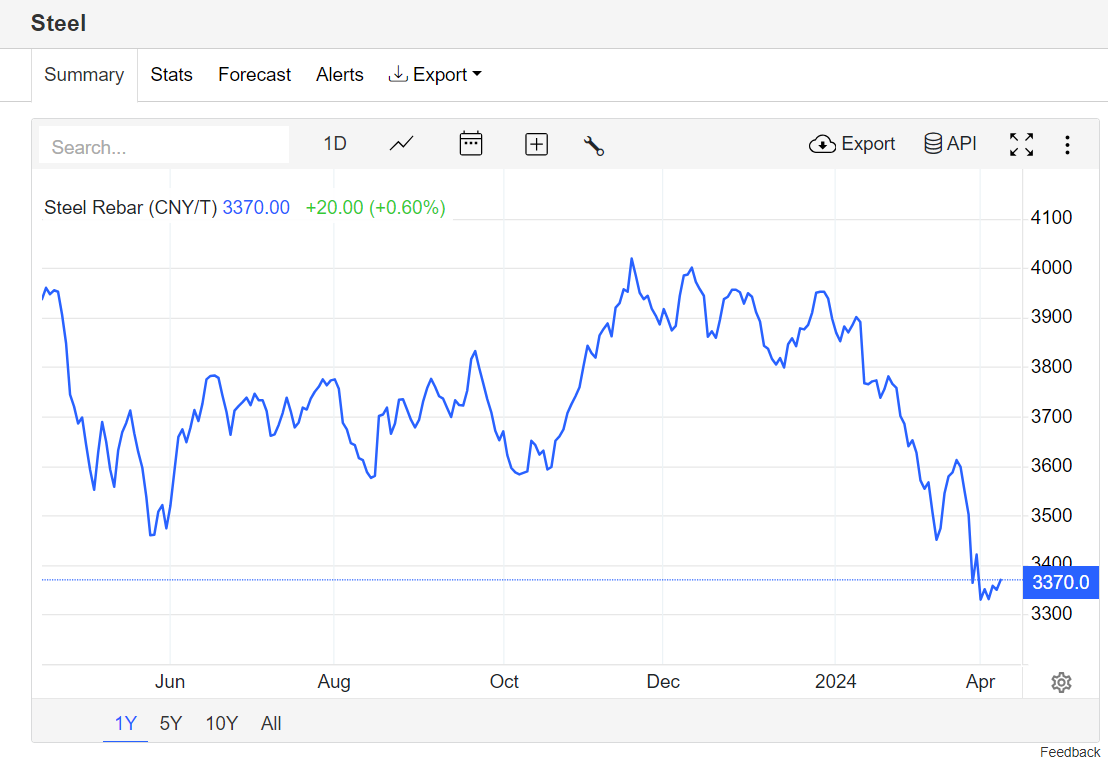The image size is (1108, 781).
Task: Expand the Export dropdown in tab bar
Action: [435, 75]
